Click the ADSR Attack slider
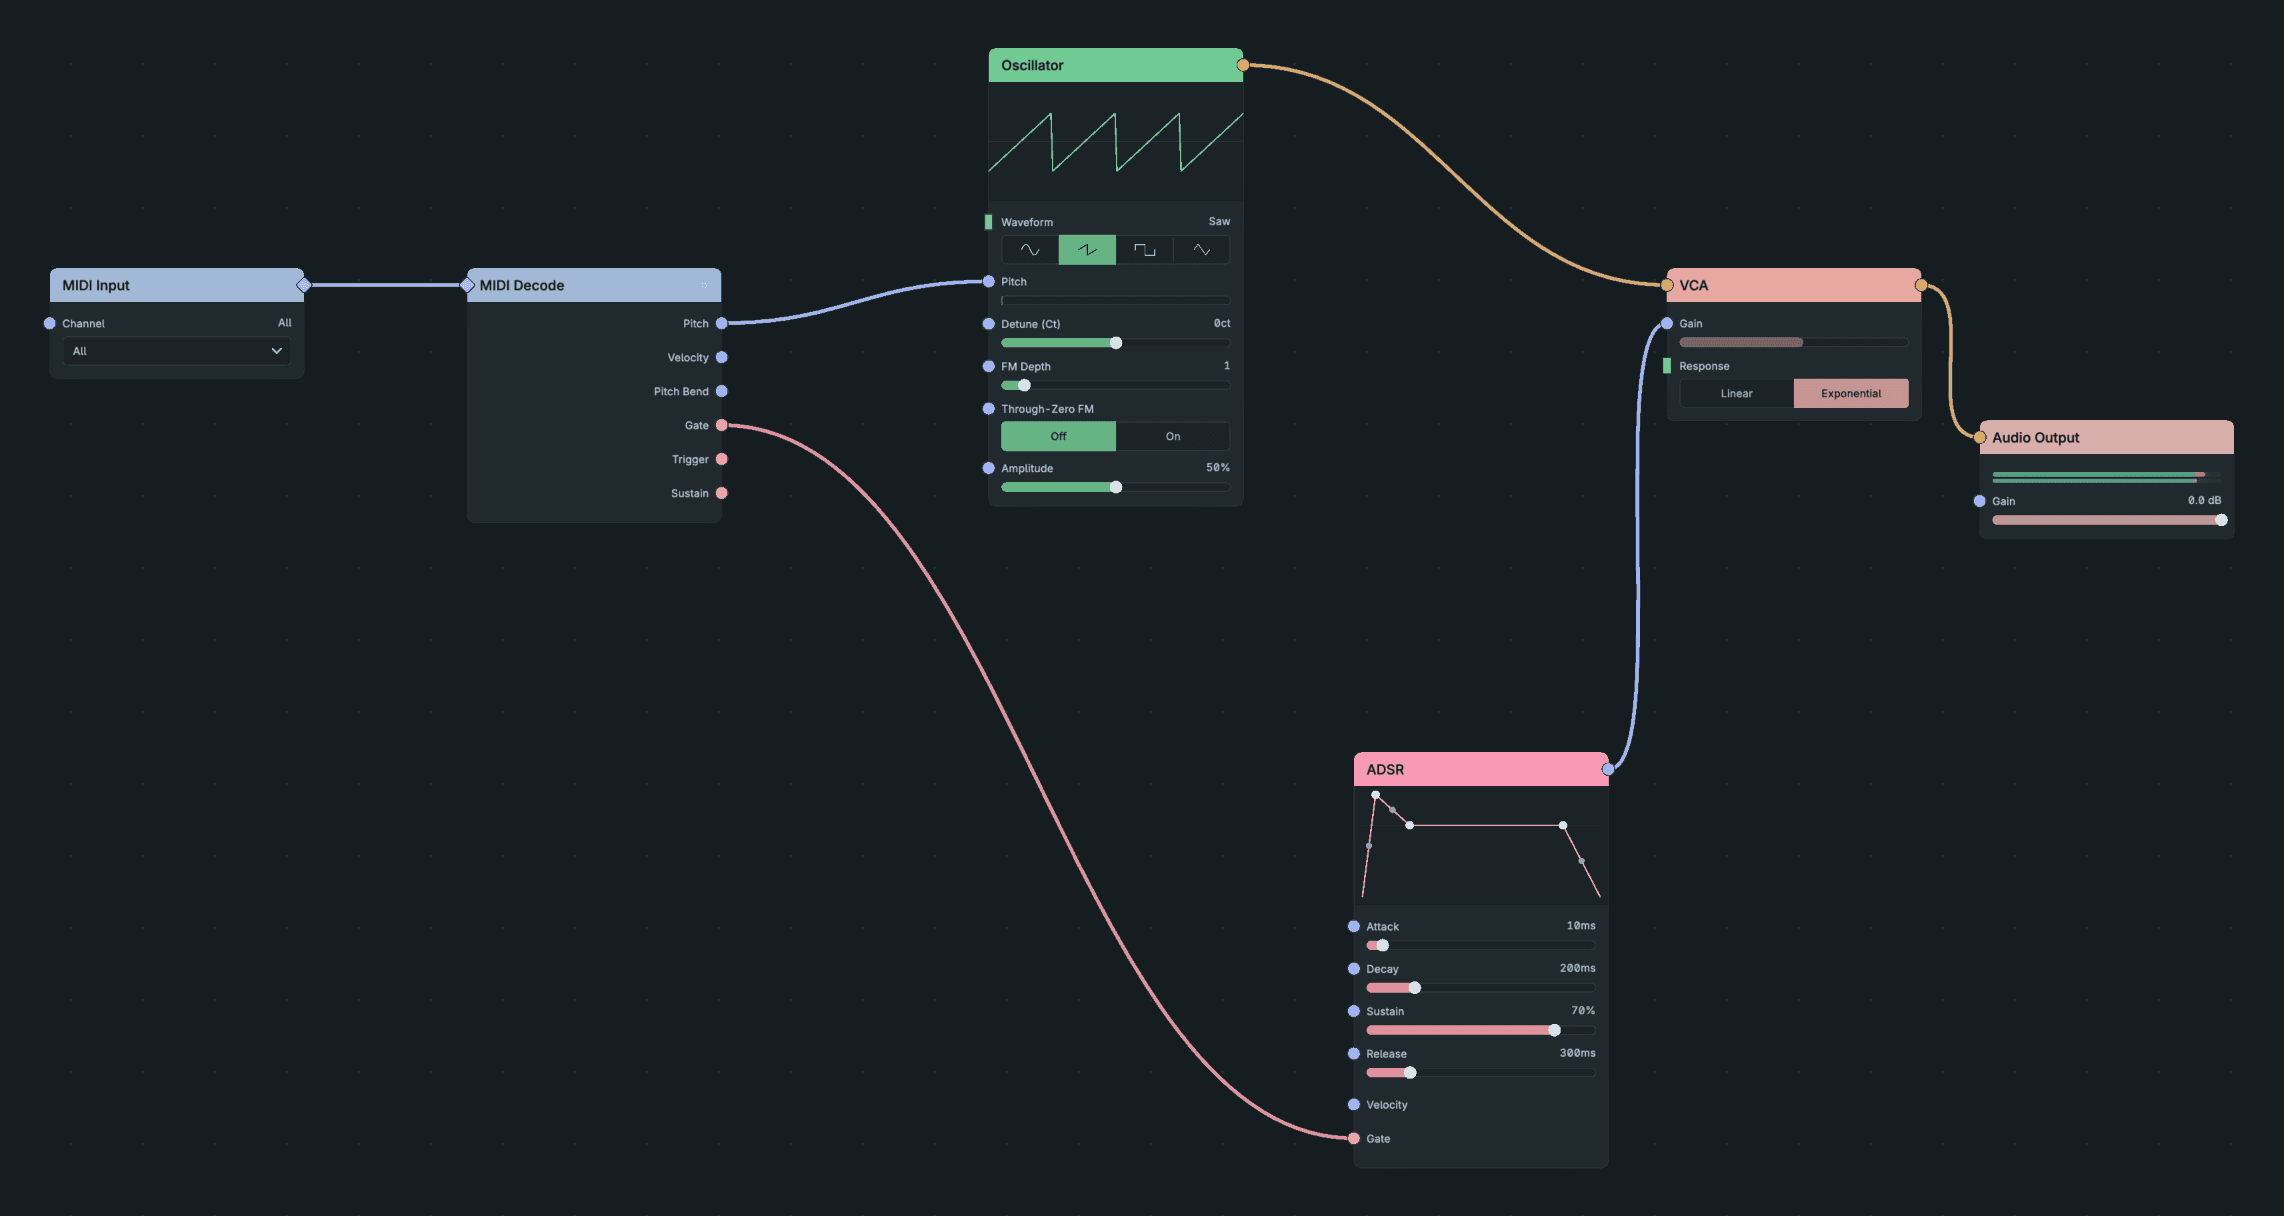The image size is (2284, 1216). [x=1480, y=945]
